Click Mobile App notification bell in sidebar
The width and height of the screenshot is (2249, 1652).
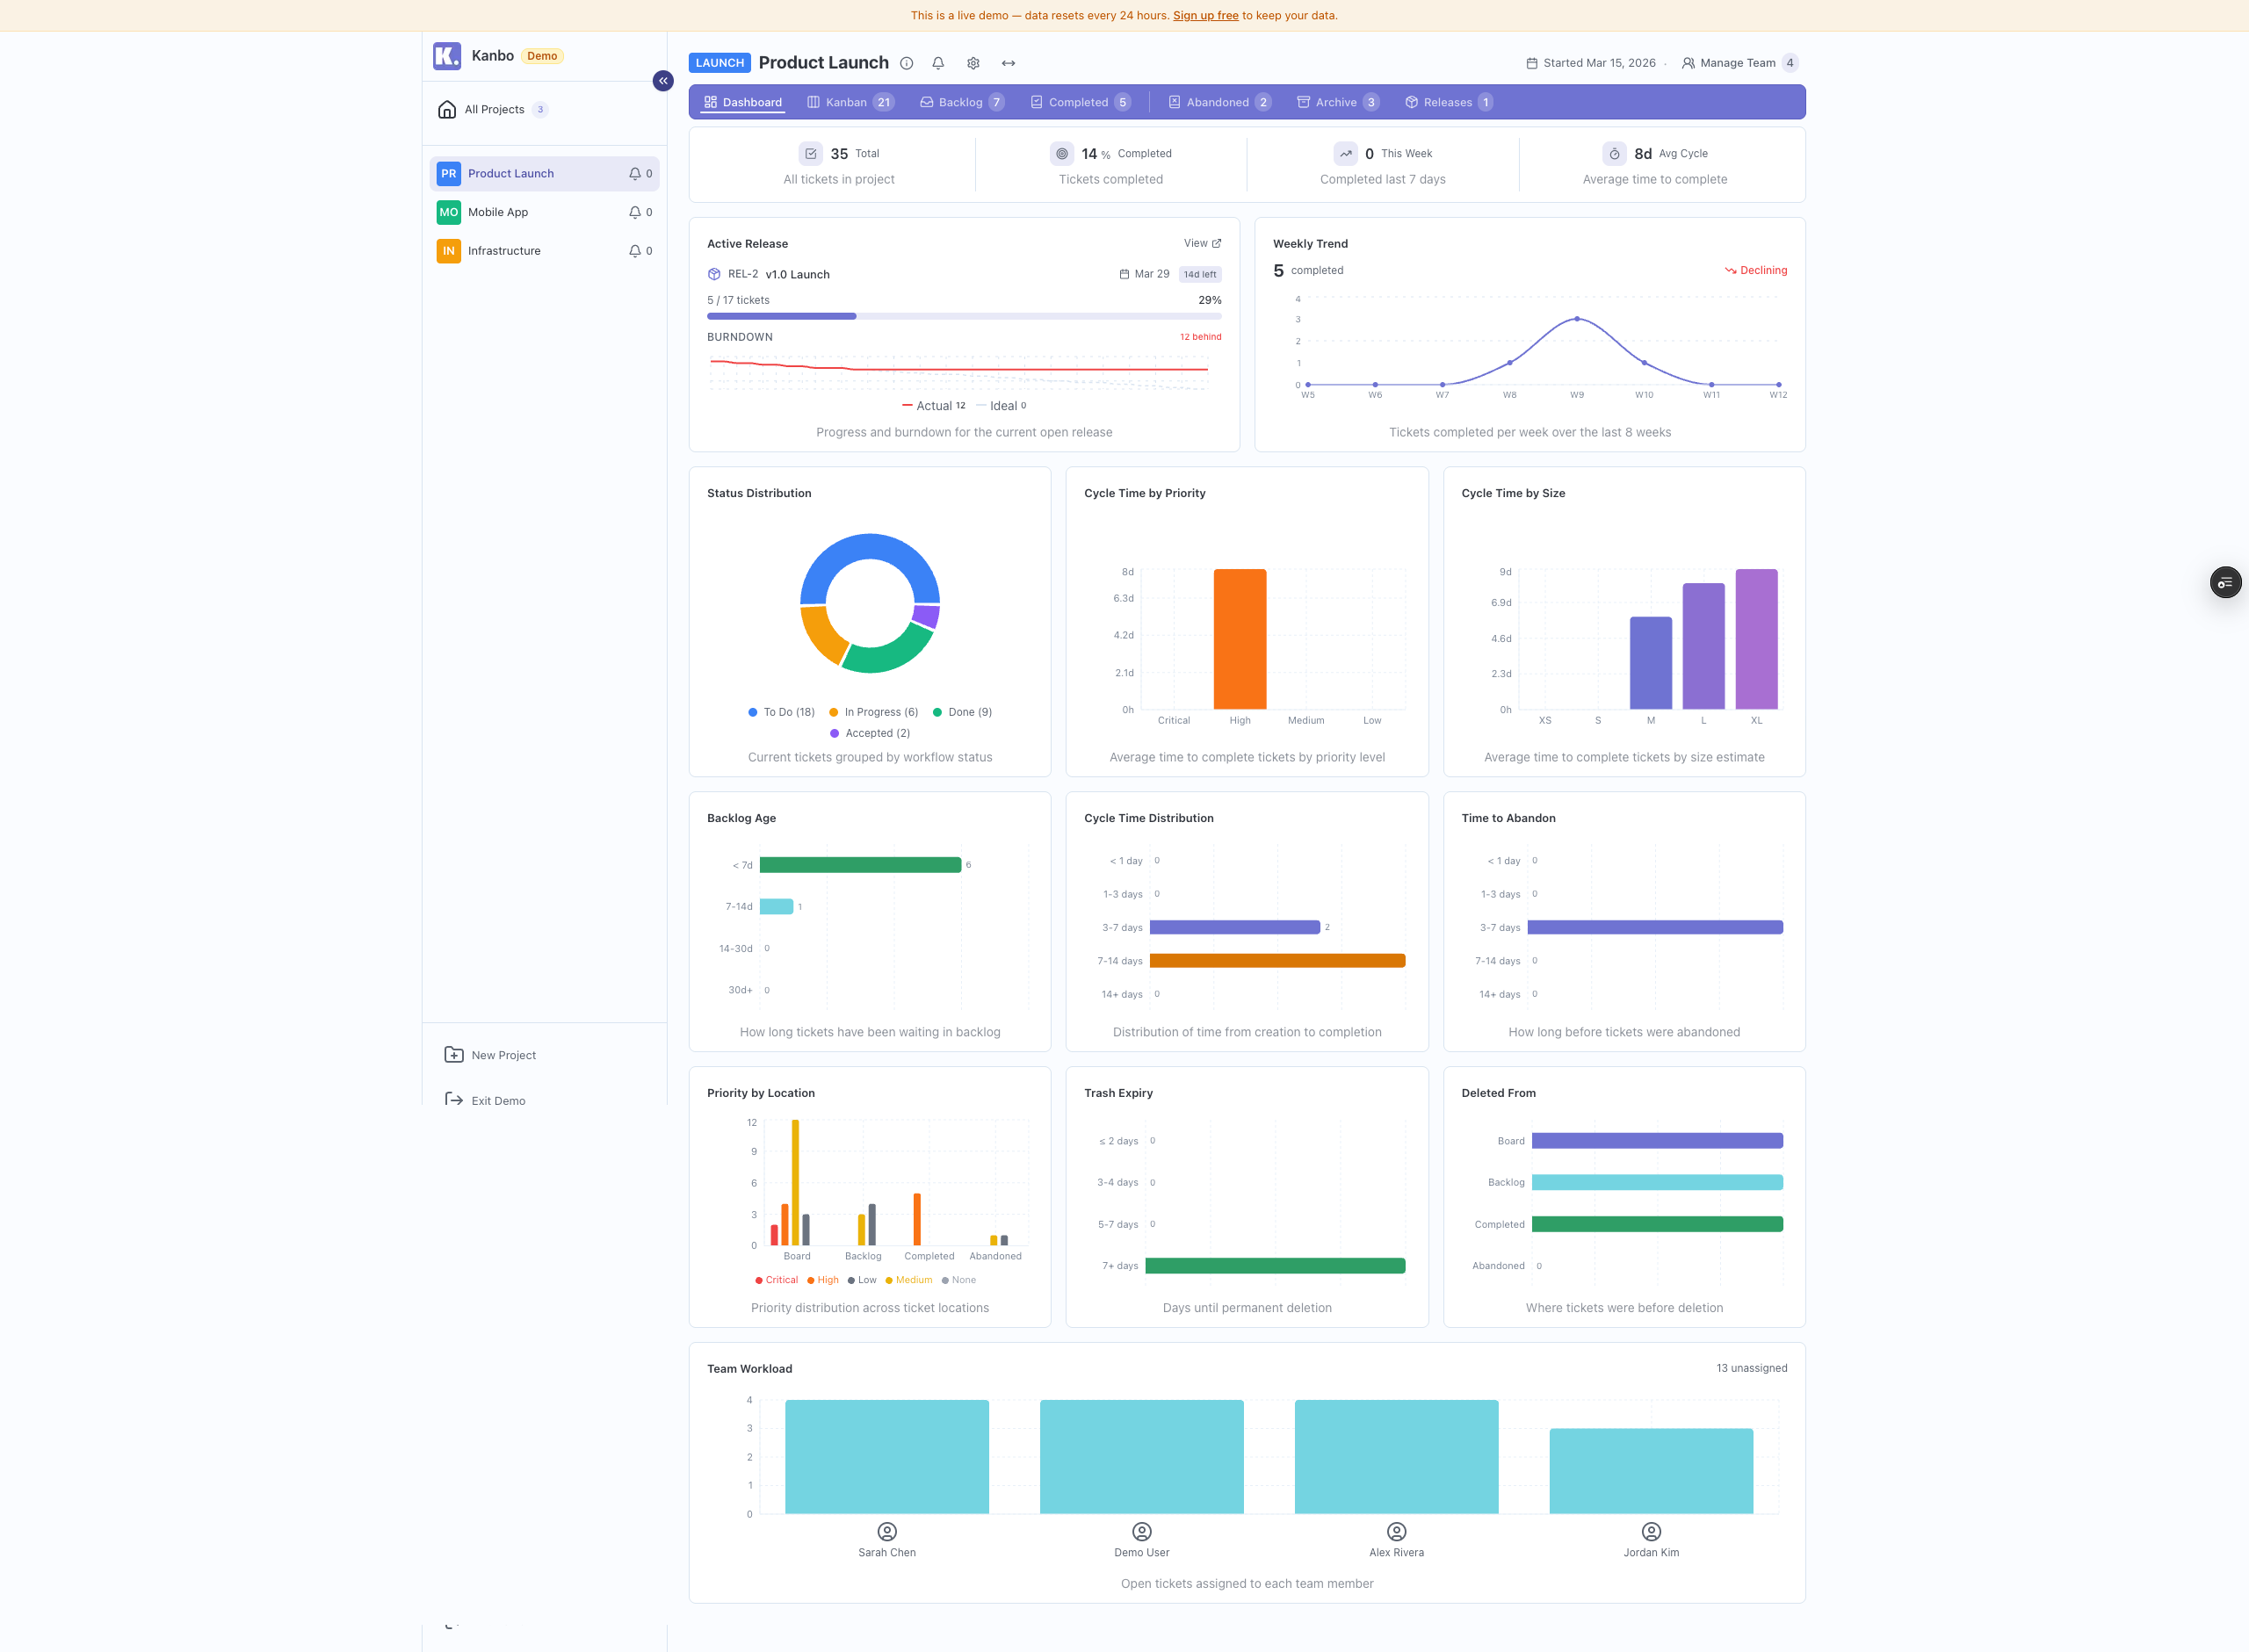click(x=635, y=212)
